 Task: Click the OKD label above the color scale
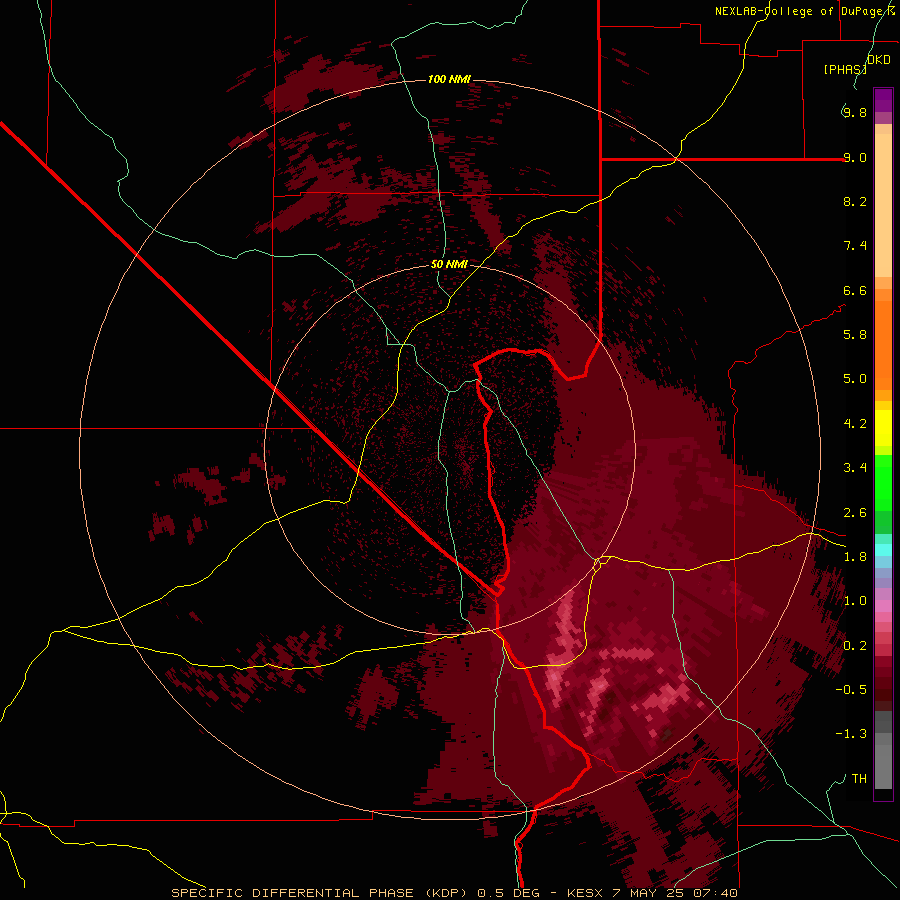(x=878, y=60)
